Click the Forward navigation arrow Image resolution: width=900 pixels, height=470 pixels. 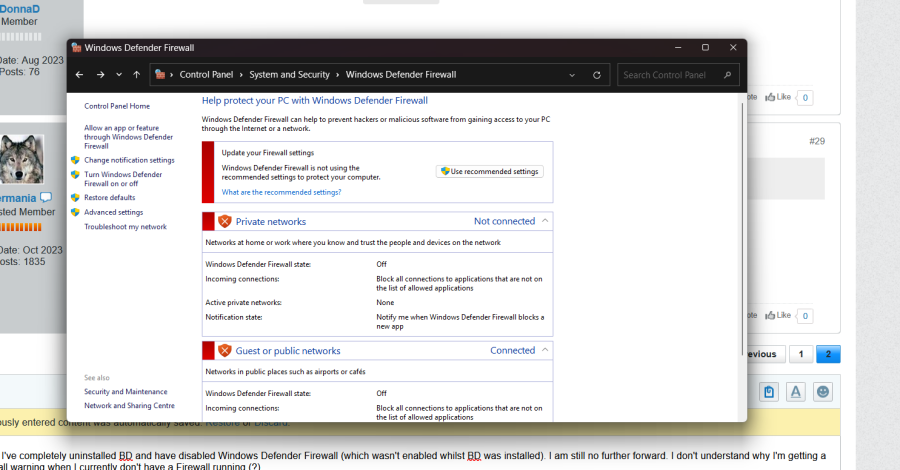pos(100,75)
